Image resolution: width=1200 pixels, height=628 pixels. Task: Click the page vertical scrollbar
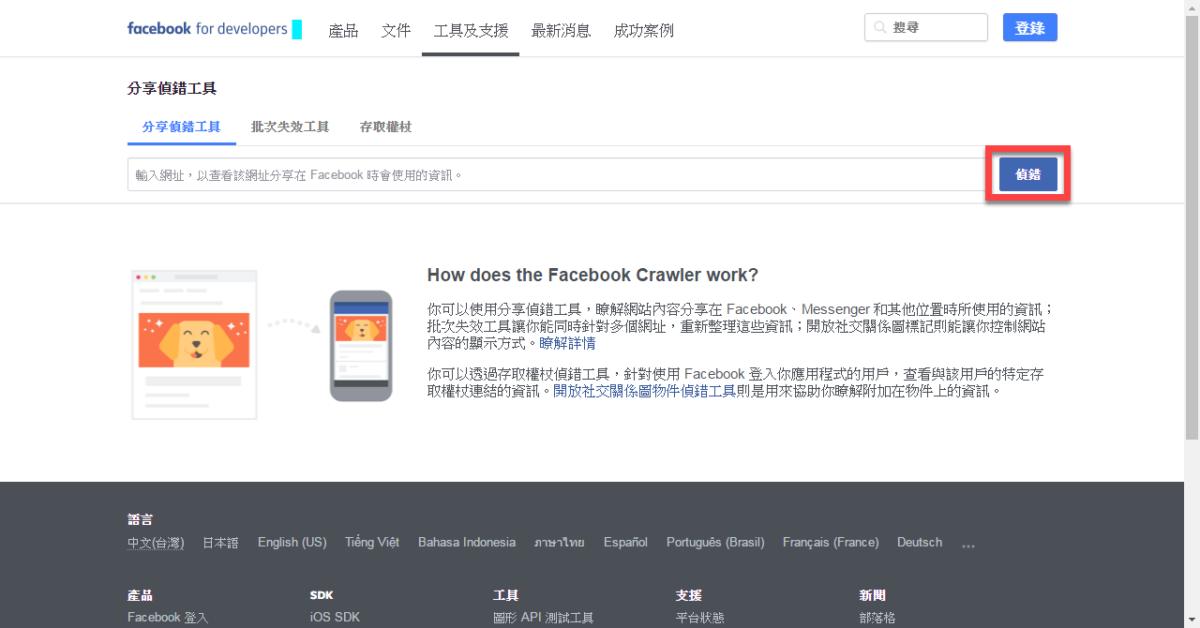(x=1192, y=225)
